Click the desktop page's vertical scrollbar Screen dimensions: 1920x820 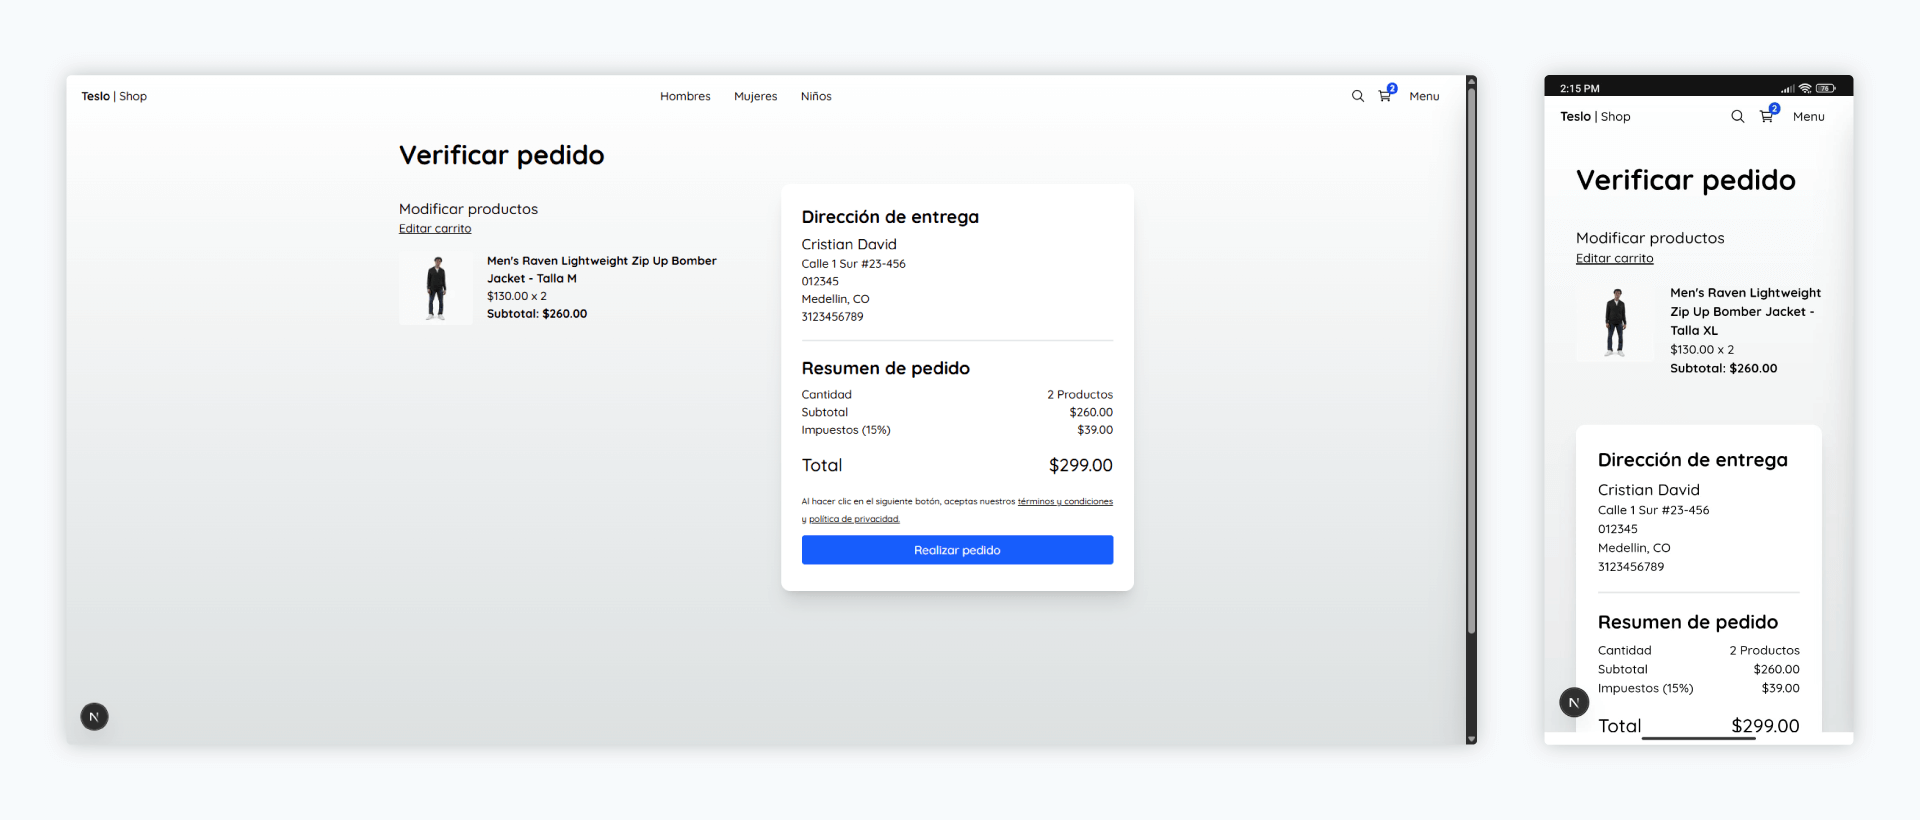click(1471, 360)
